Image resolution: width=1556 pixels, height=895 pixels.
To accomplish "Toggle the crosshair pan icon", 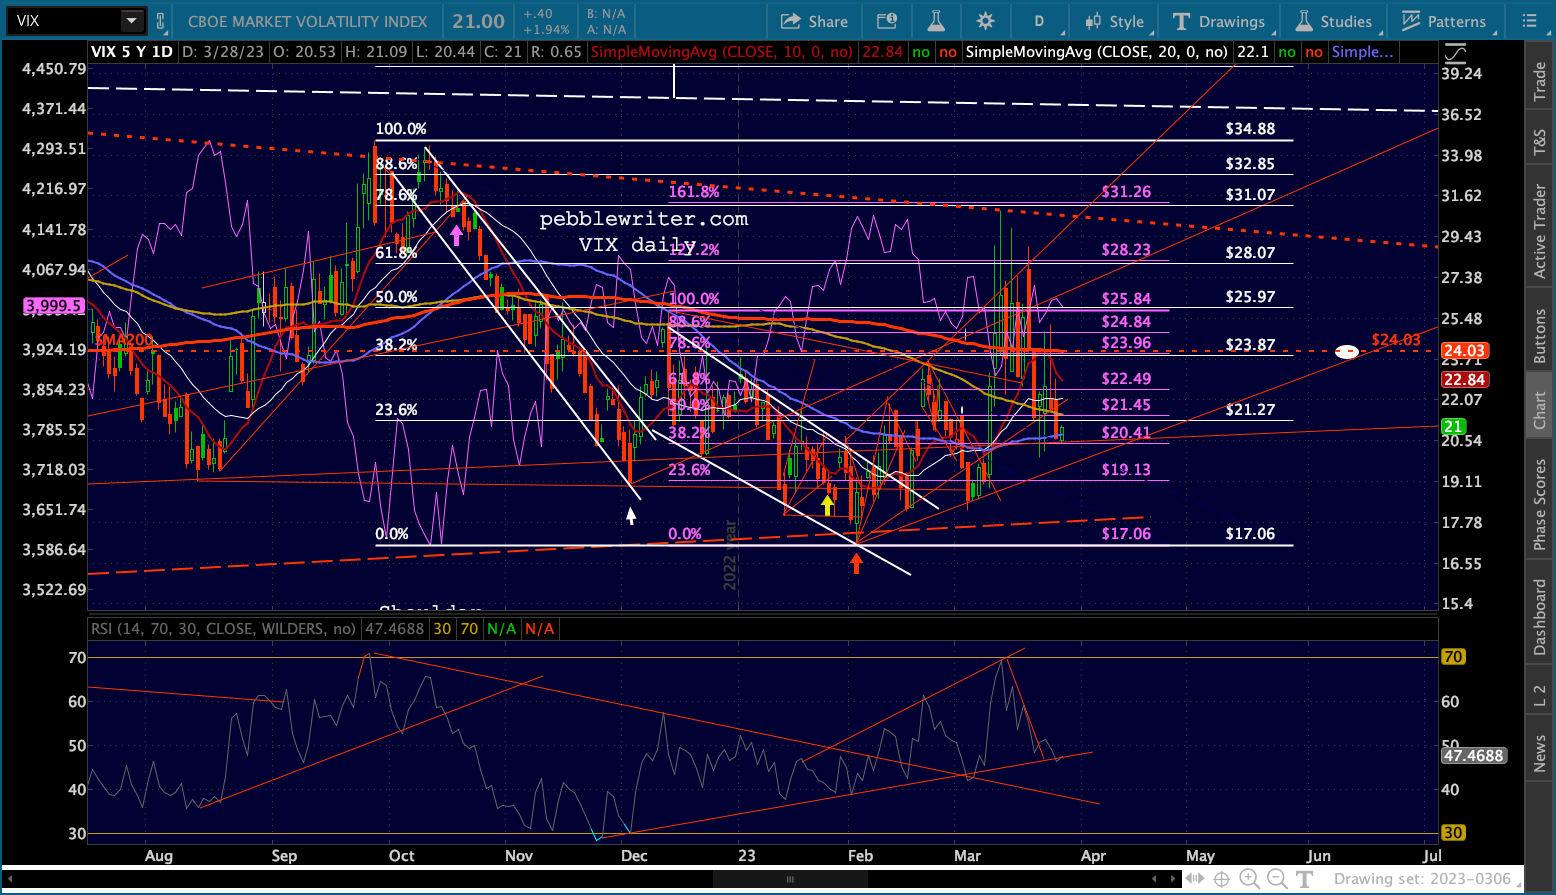I will 1221,880.
